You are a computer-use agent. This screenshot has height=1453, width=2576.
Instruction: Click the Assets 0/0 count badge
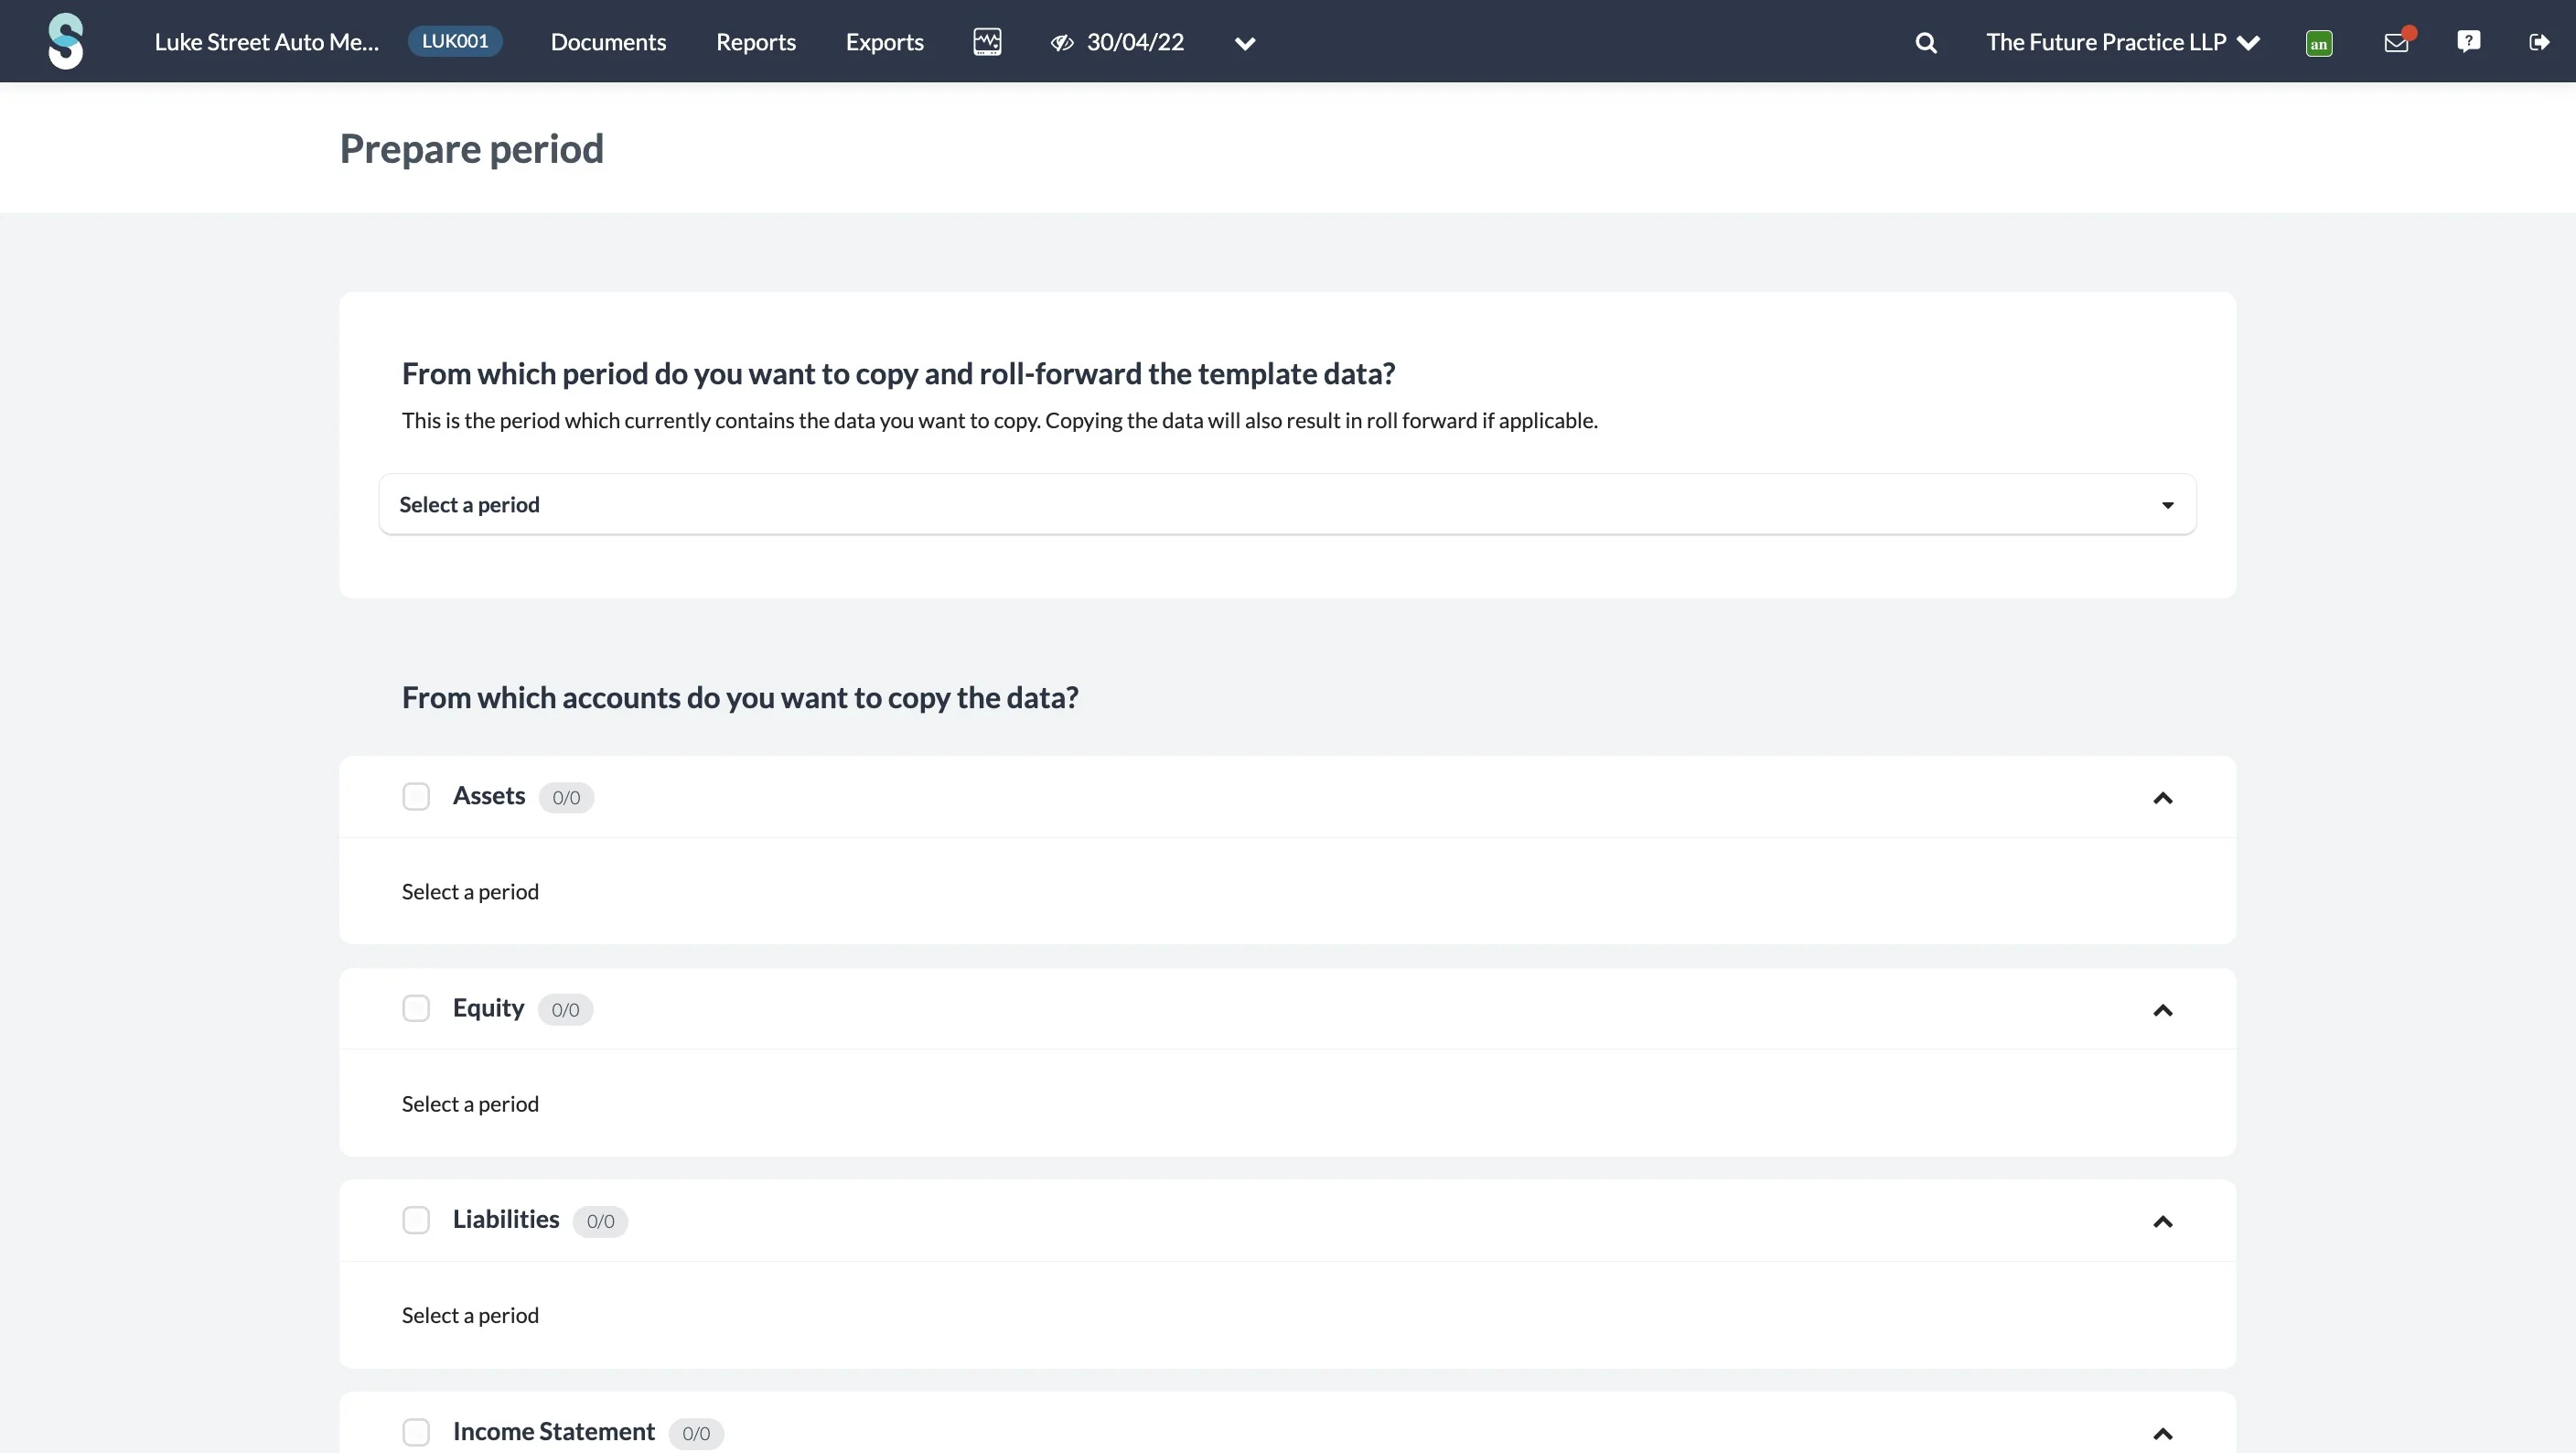(566, 798)
